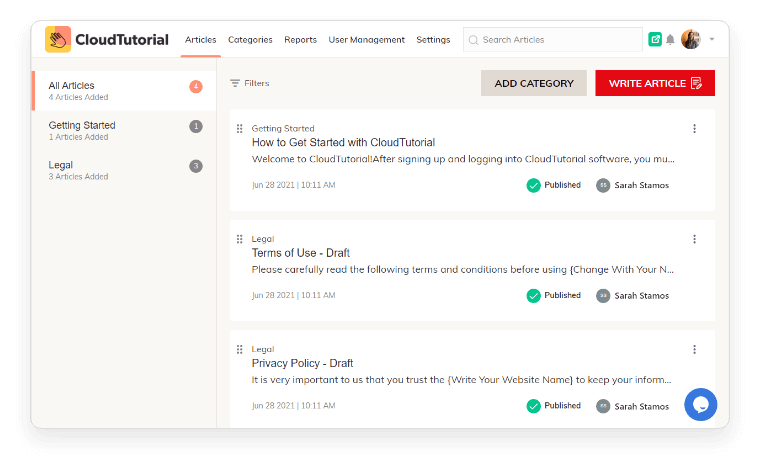Open the User Management tab
The width and height of the screenshot is (760, 469).
(367, 40)
